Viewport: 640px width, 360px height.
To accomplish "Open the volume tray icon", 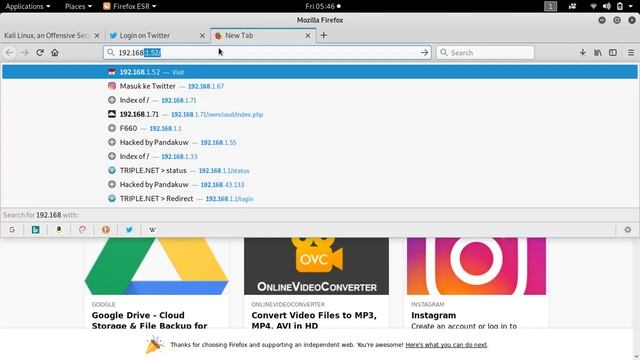I will point(607,6).
